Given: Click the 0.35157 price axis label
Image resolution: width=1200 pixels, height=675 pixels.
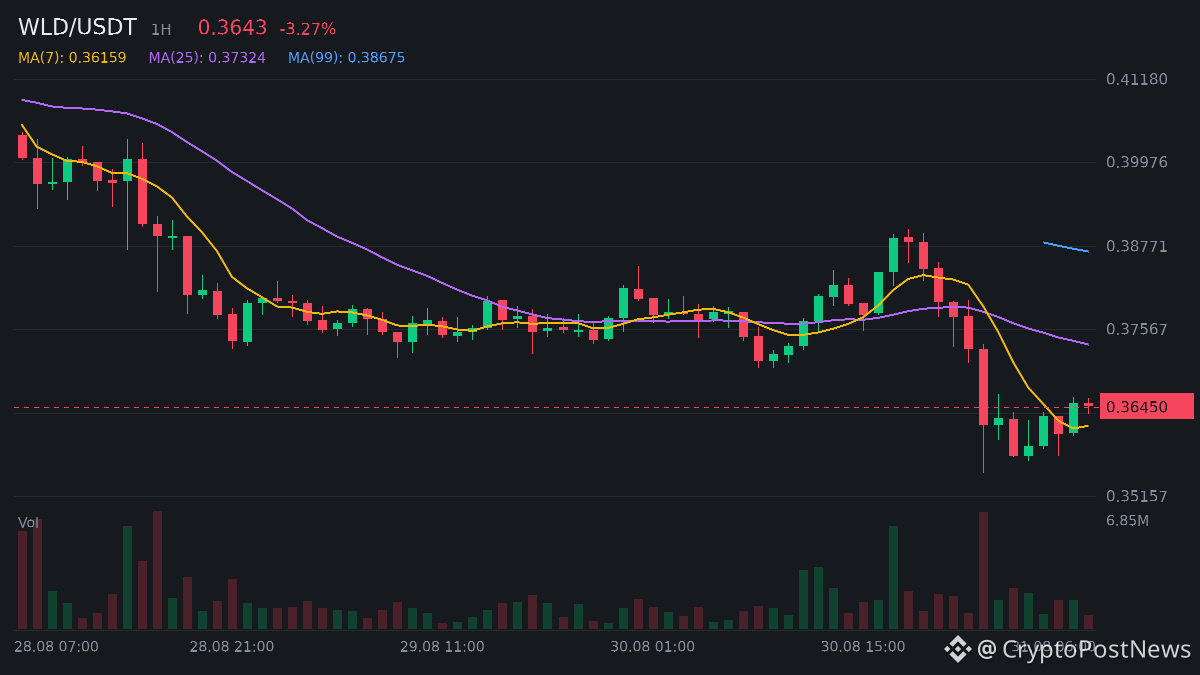Looking at the screenshot, I should [1137, 496].
